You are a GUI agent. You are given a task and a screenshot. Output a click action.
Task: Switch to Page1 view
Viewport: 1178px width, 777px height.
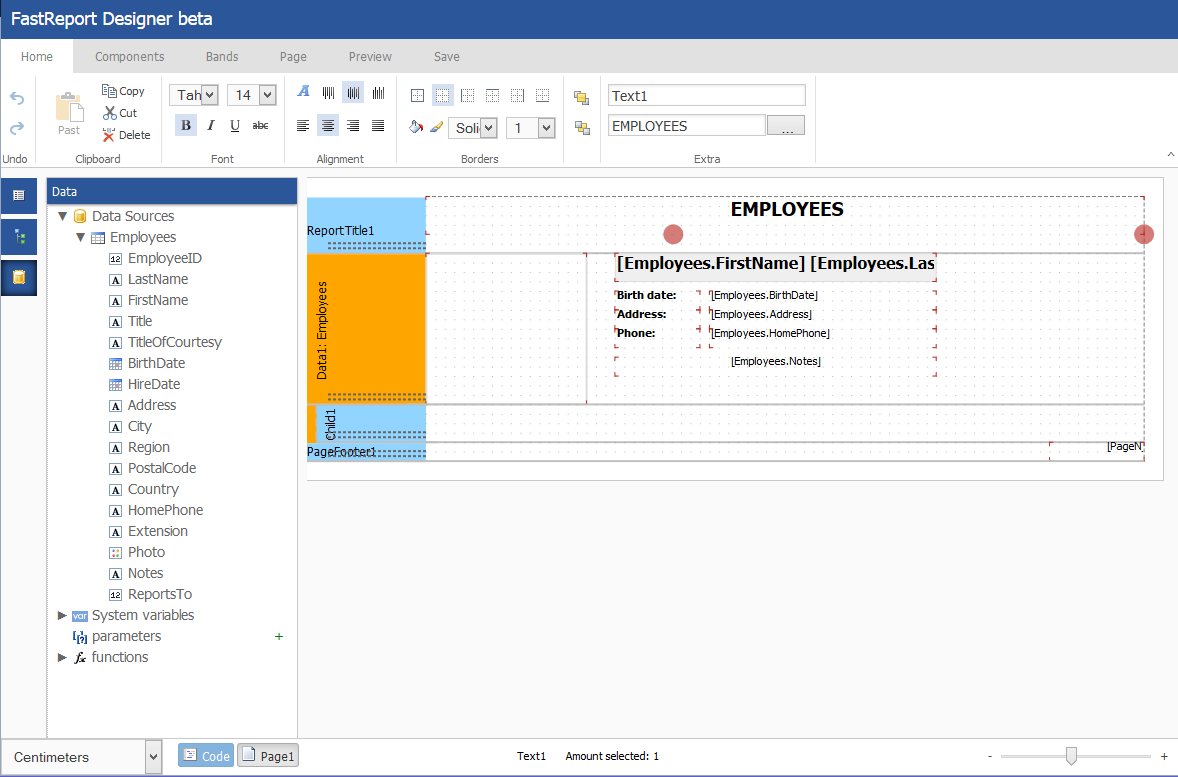tap(268, 755)
